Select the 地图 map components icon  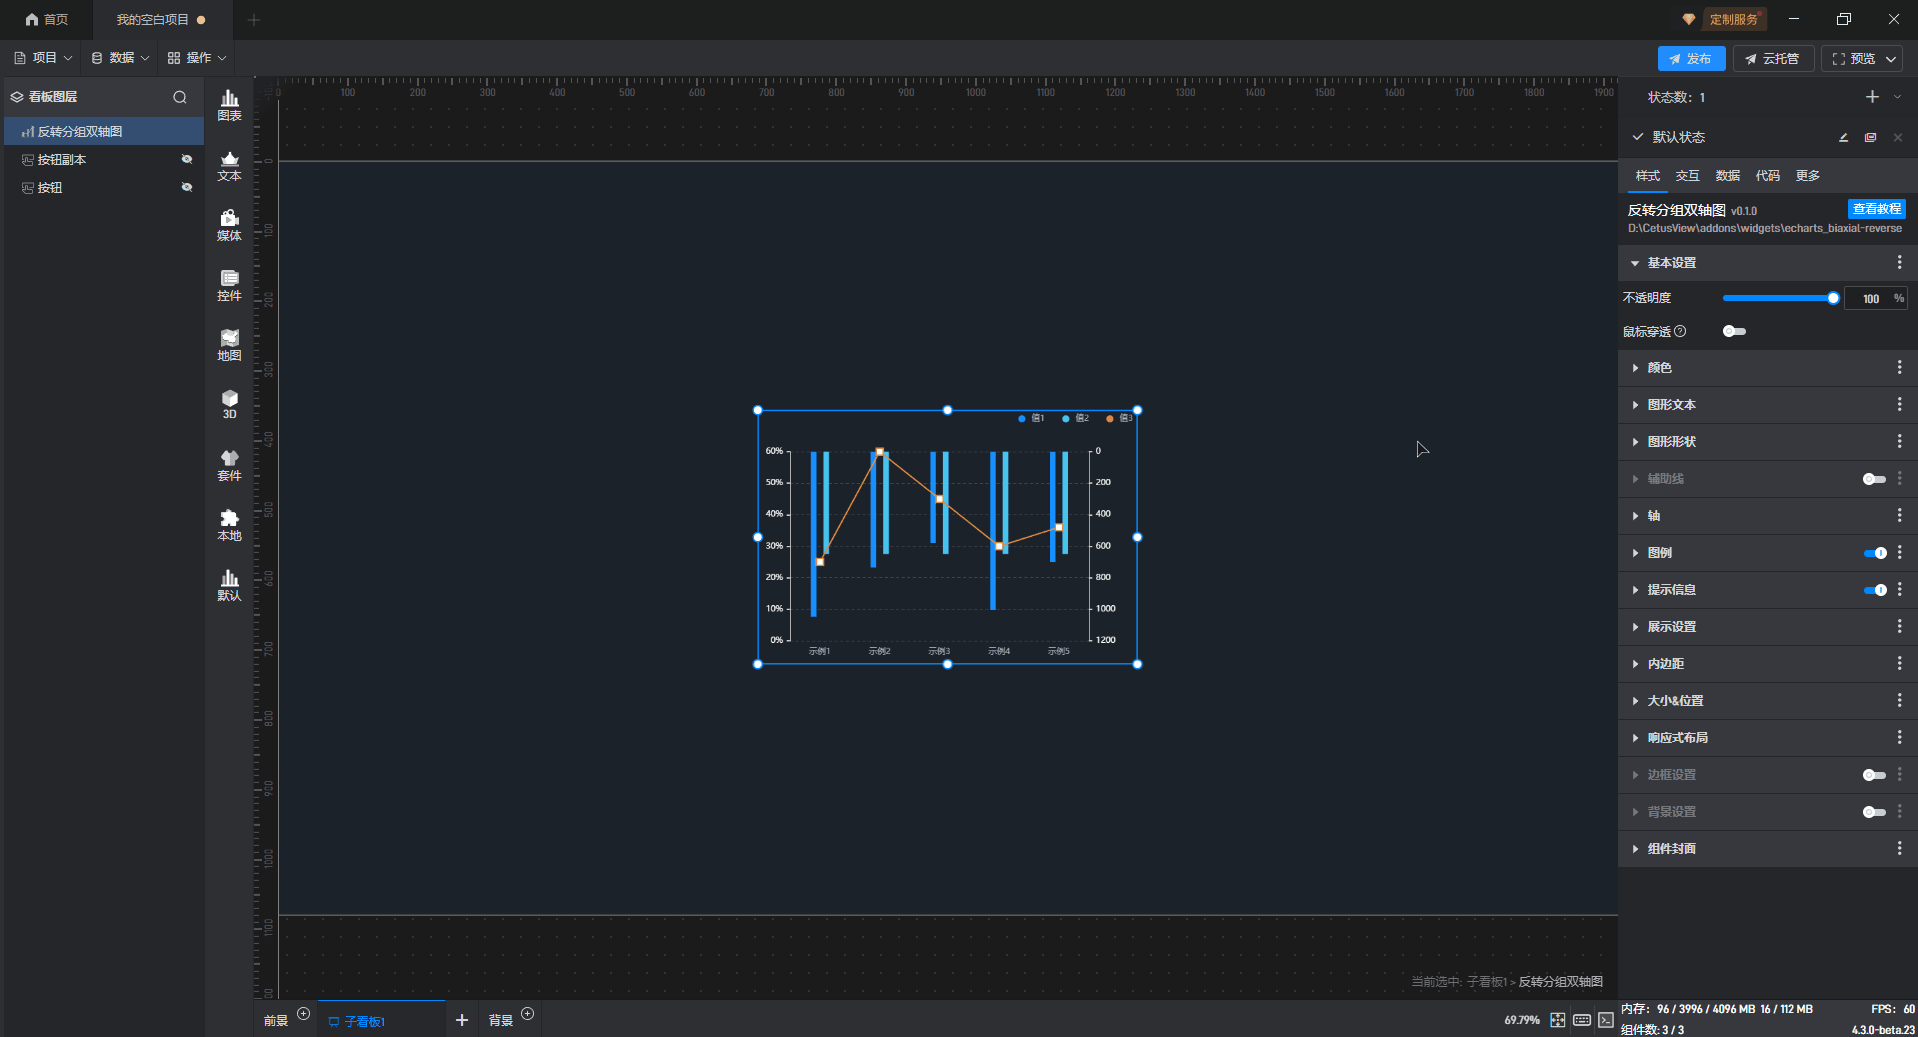[229, 345]
